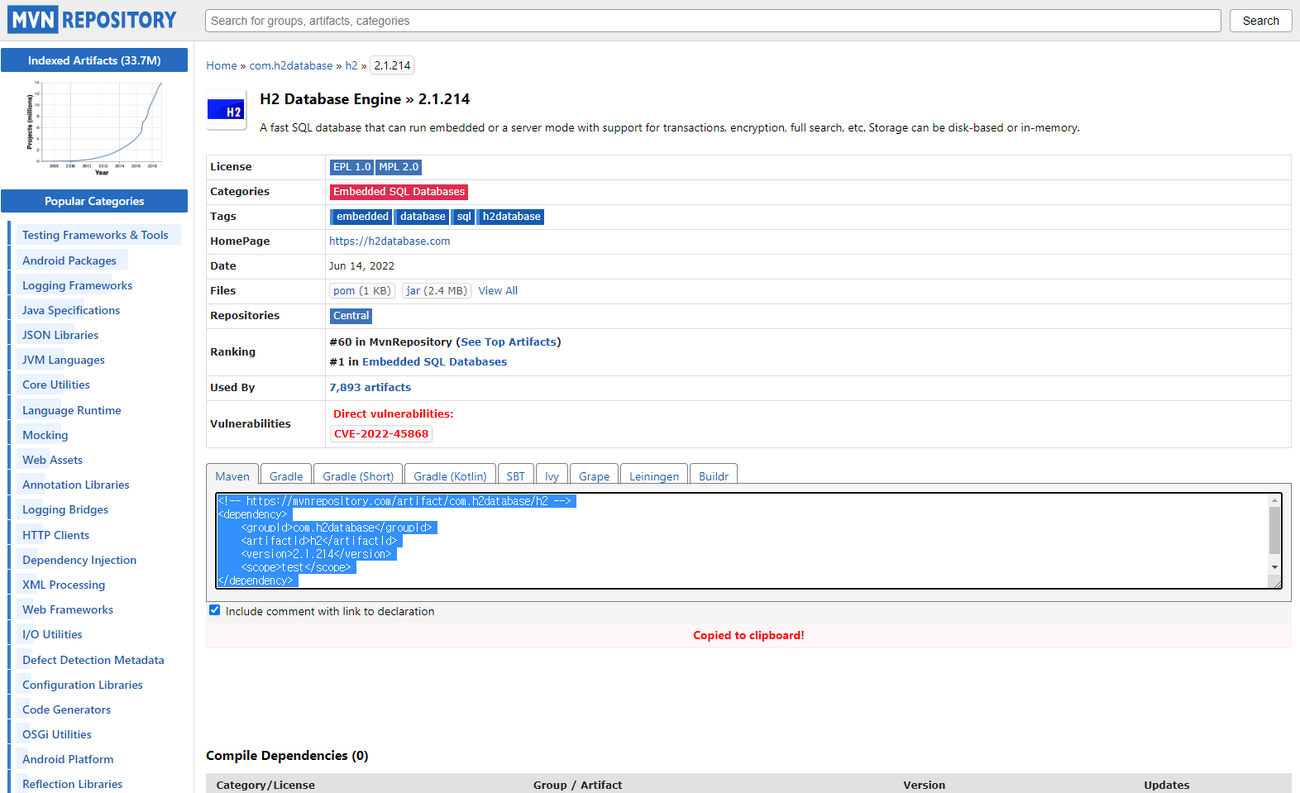
Task: Open Embedded SQL Databases ranking link
Action: [434, 362]
